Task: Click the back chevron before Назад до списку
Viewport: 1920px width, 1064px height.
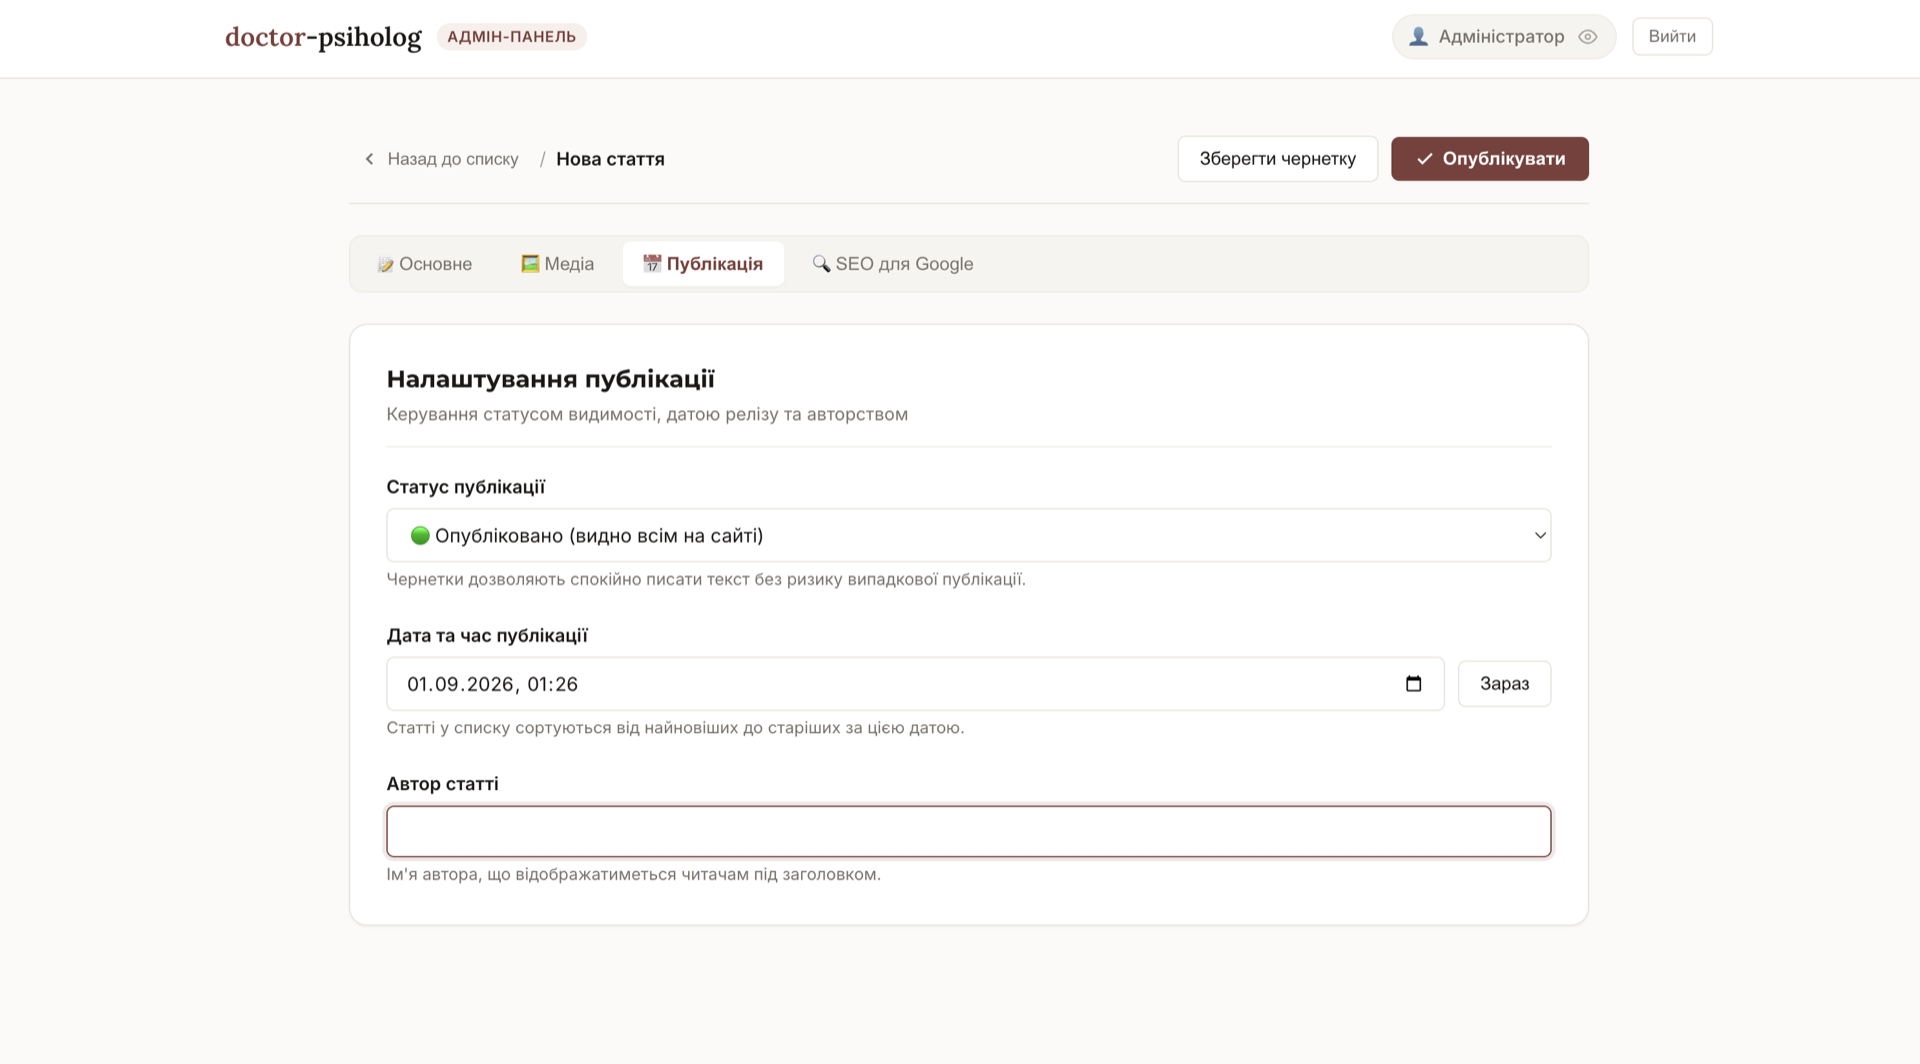Action: coord(369,159)
